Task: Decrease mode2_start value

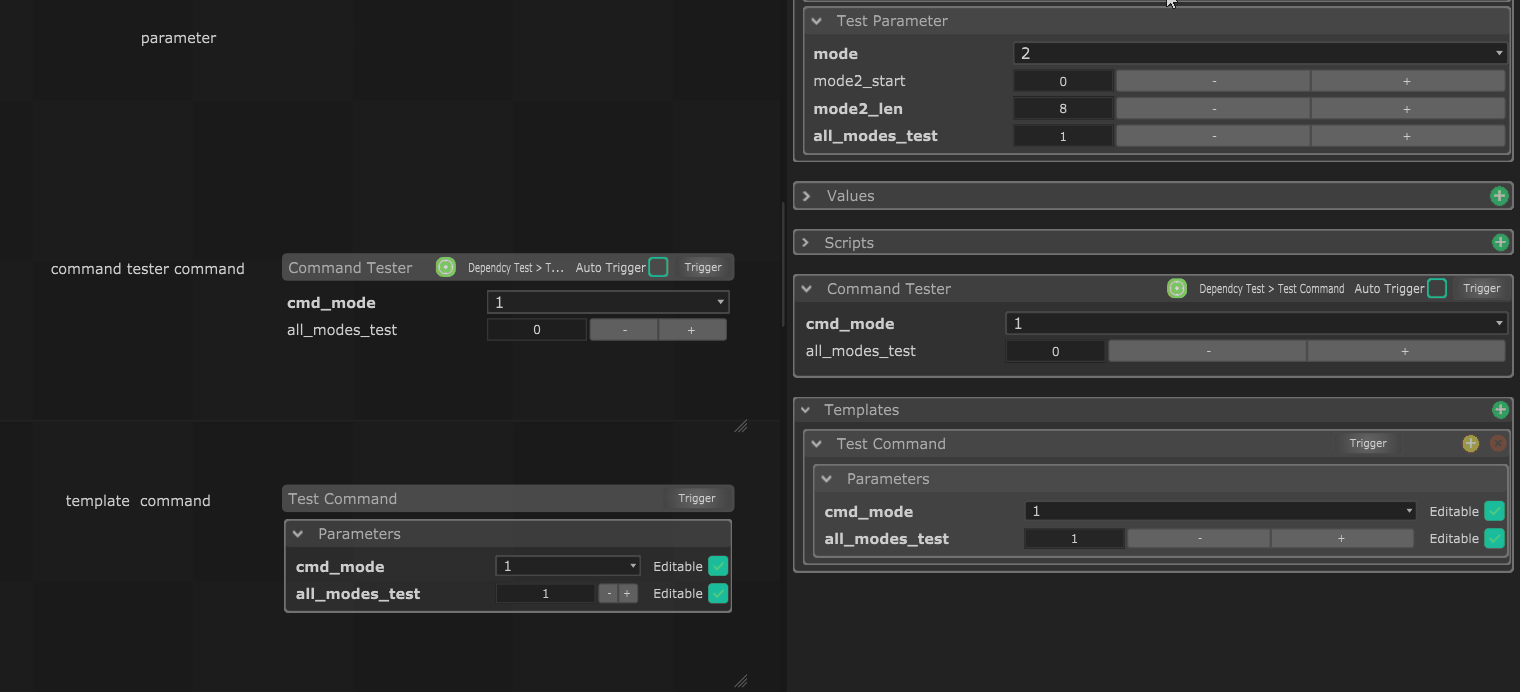Action: pyautogui.click(x=1213, y=81)
